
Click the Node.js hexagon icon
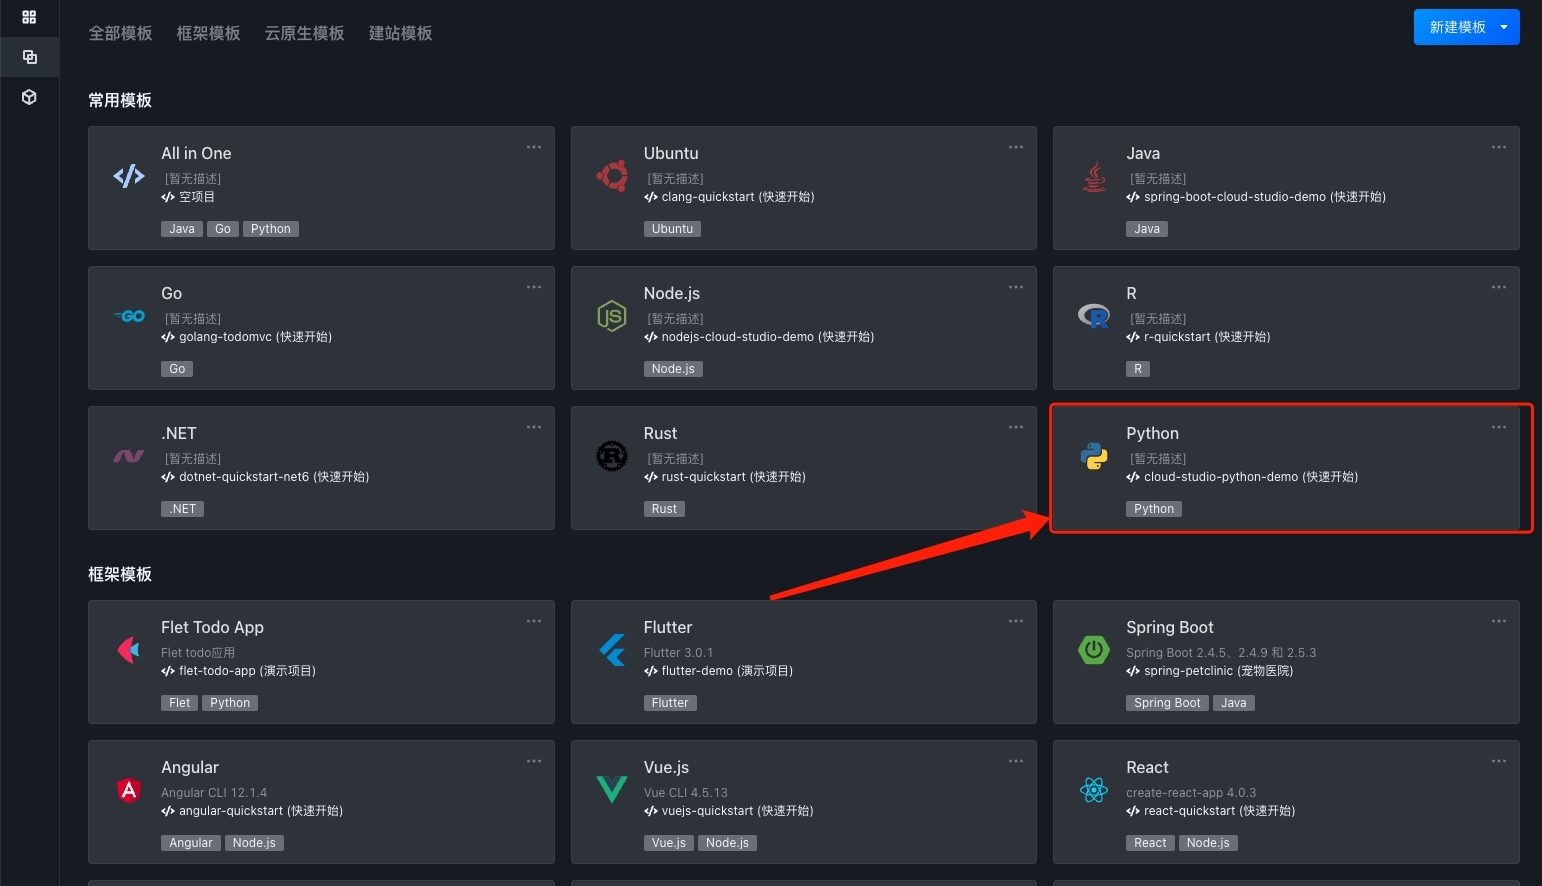[x=612, y=317]
